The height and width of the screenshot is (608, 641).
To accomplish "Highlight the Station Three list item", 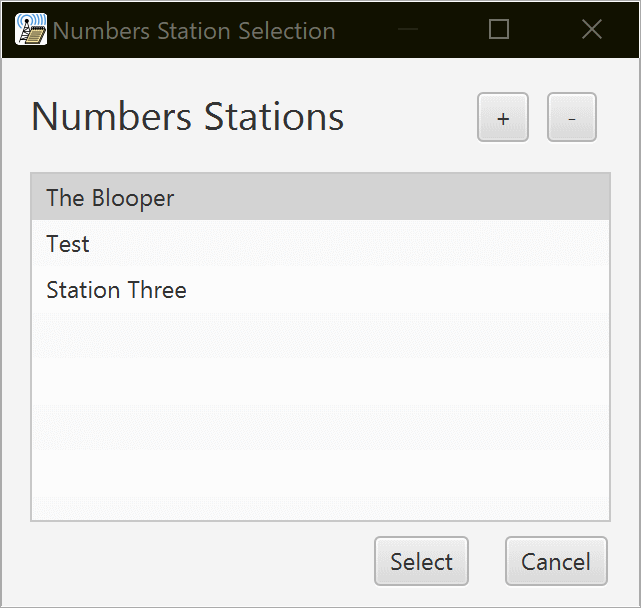I will tap(116, 290).
